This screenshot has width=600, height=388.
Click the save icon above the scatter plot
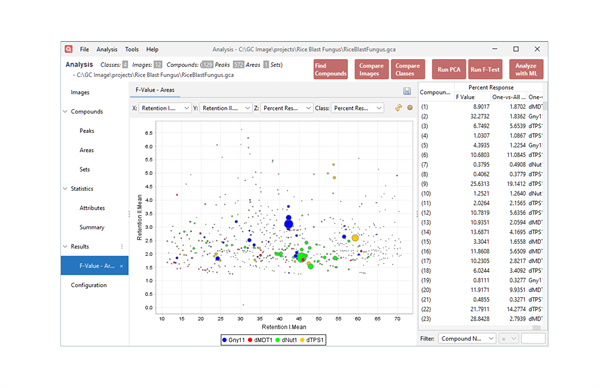(x=407, y=91)
